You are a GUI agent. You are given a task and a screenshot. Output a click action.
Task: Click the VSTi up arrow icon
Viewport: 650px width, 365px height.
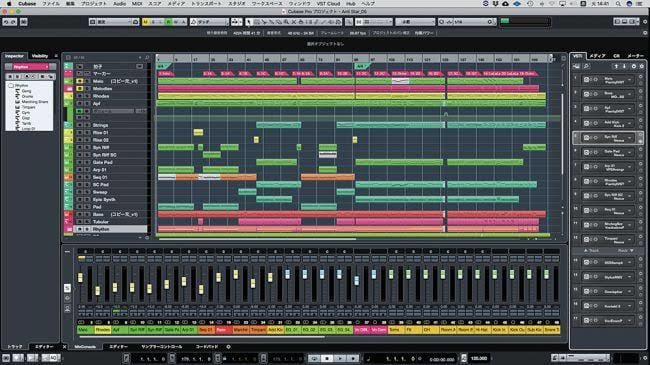[616, 66]
